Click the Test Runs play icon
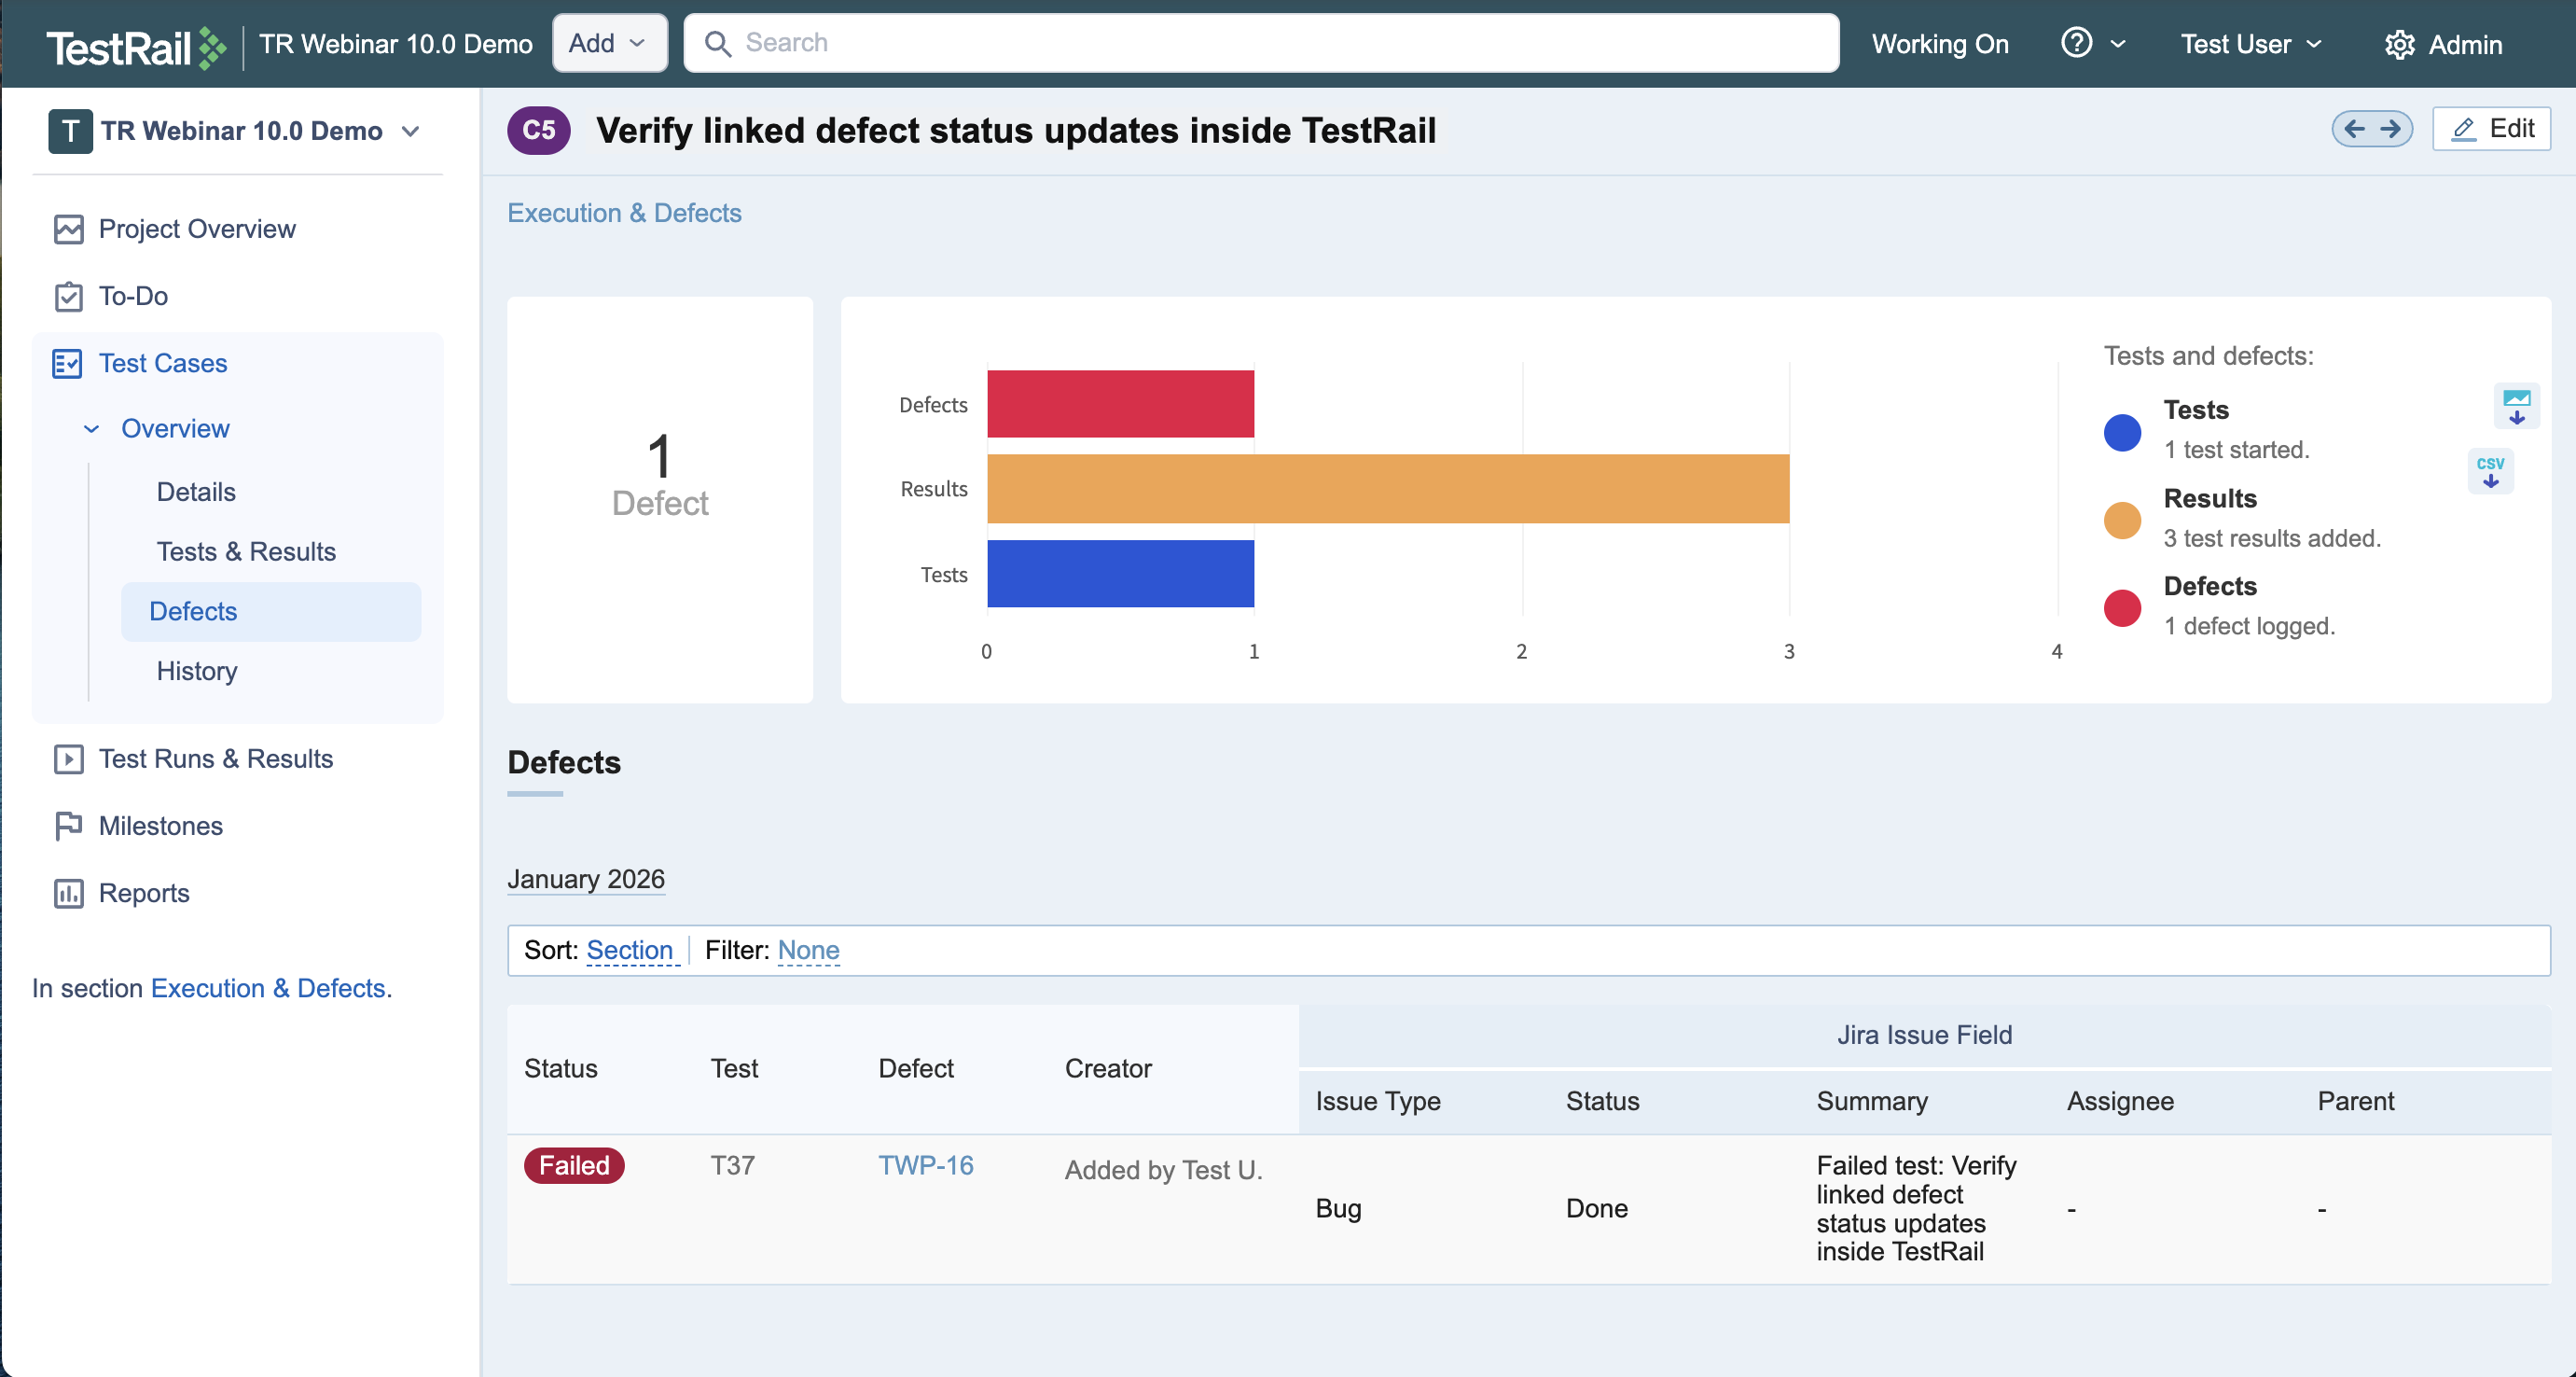 click(x=68, y=759)
